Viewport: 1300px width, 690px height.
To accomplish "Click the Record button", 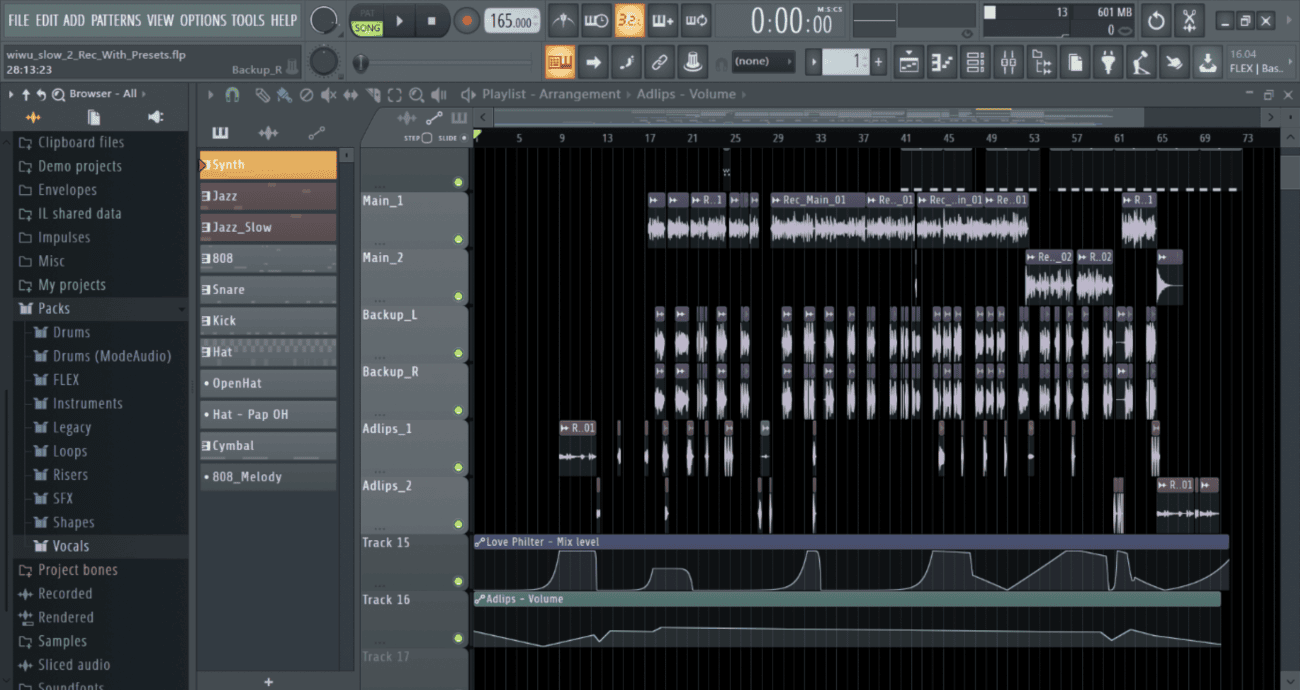I will pyautogui.click(x=466, y=20).
